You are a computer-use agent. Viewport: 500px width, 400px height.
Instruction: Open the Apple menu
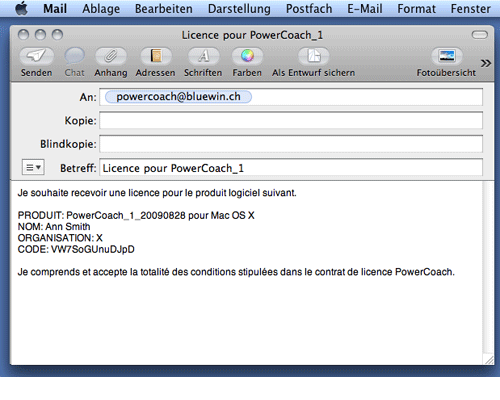(x=22, y=8)
